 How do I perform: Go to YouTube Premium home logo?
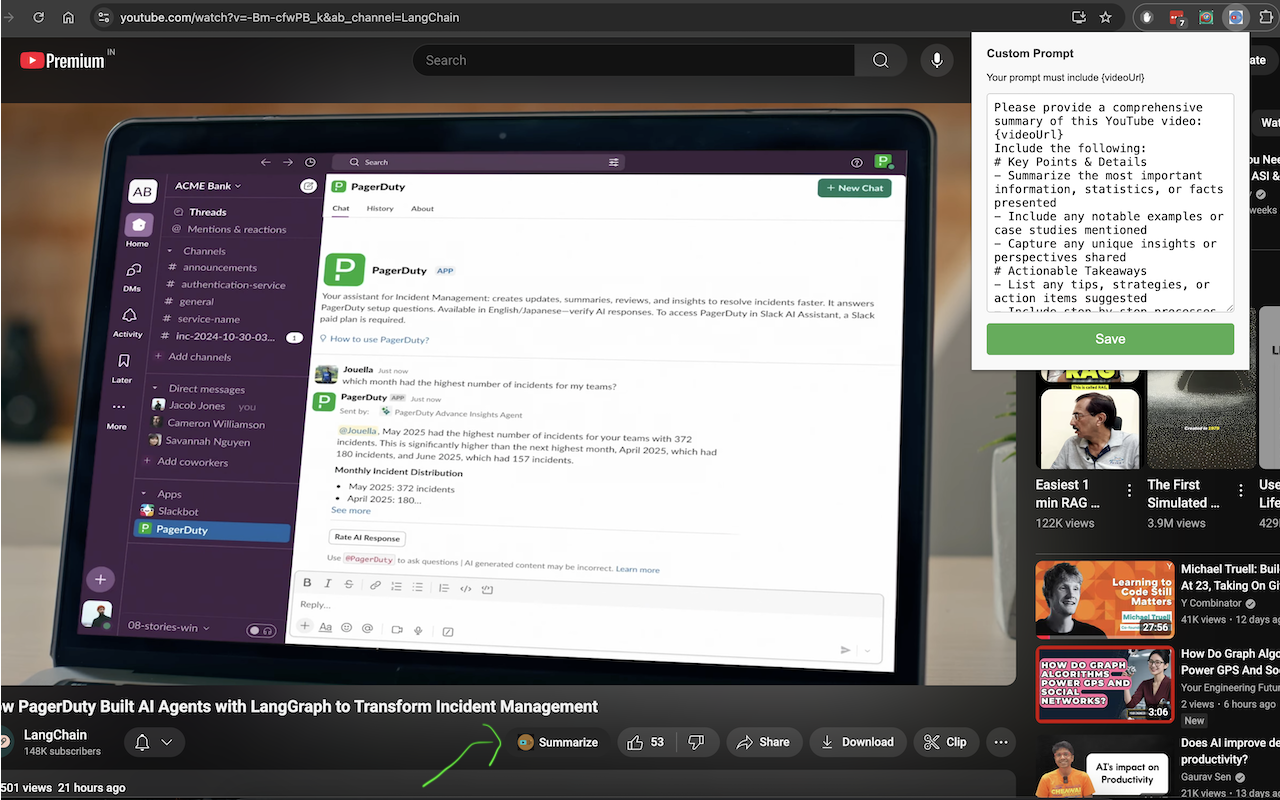click(62, 60)
